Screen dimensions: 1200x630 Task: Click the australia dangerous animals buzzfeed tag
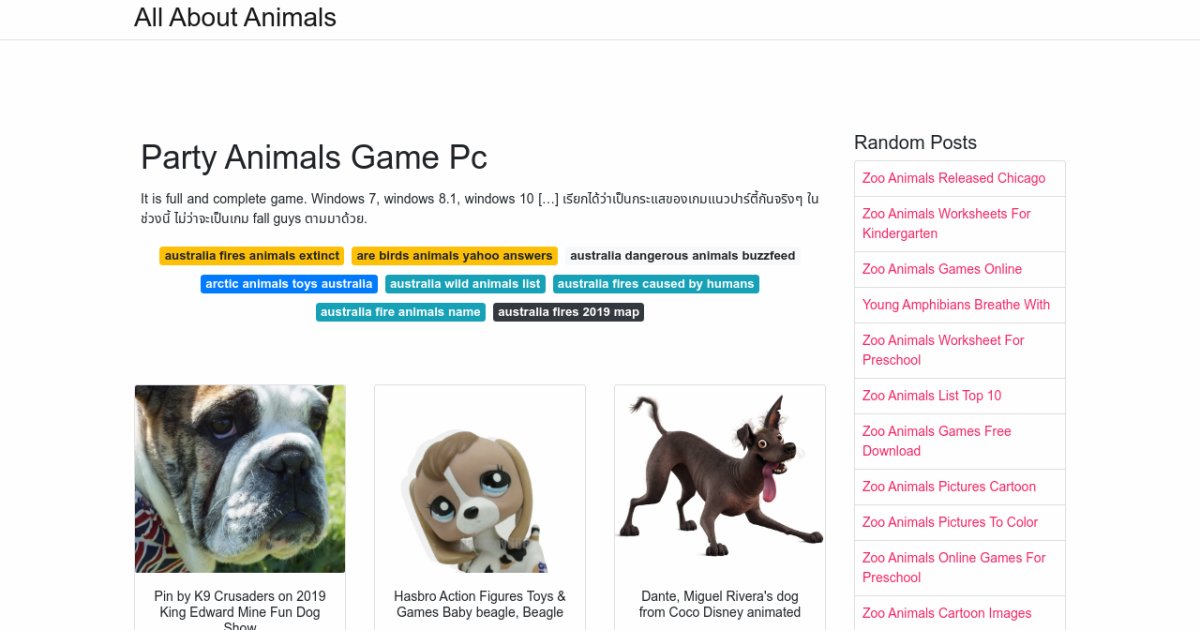(x=682, y=256)
